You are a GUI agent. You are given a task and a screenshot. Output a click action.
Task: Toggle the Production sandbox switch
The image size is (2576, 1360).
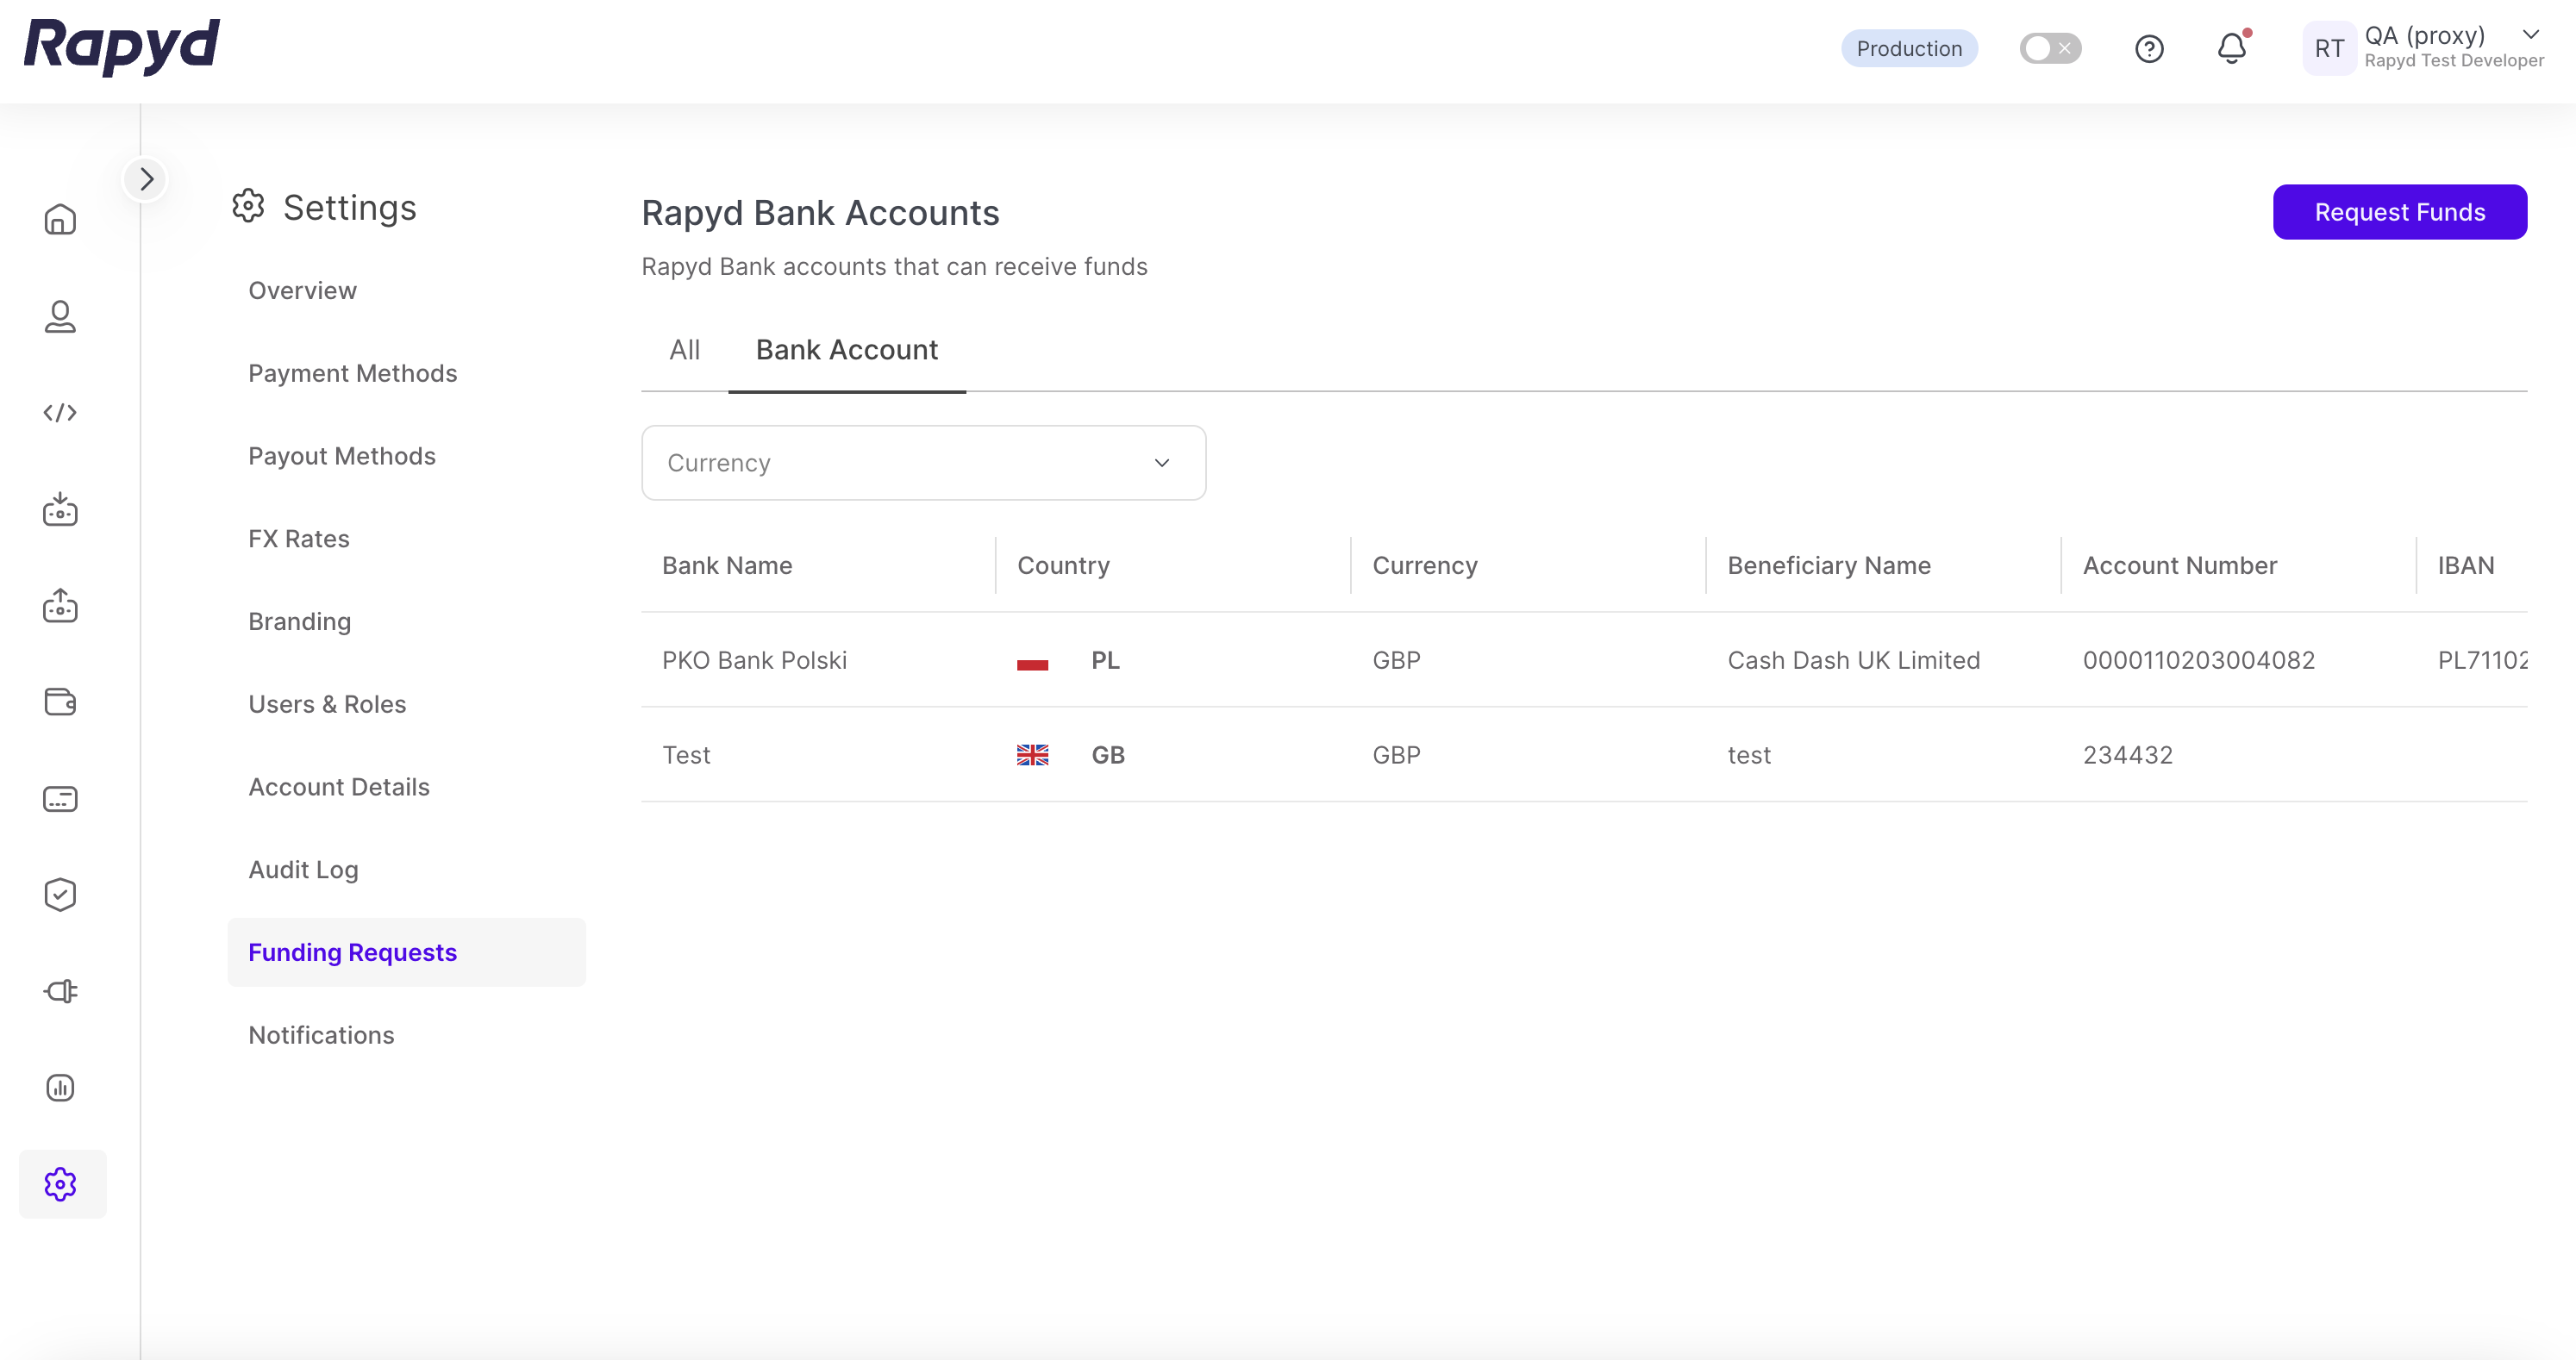(x=2050, y=48)
